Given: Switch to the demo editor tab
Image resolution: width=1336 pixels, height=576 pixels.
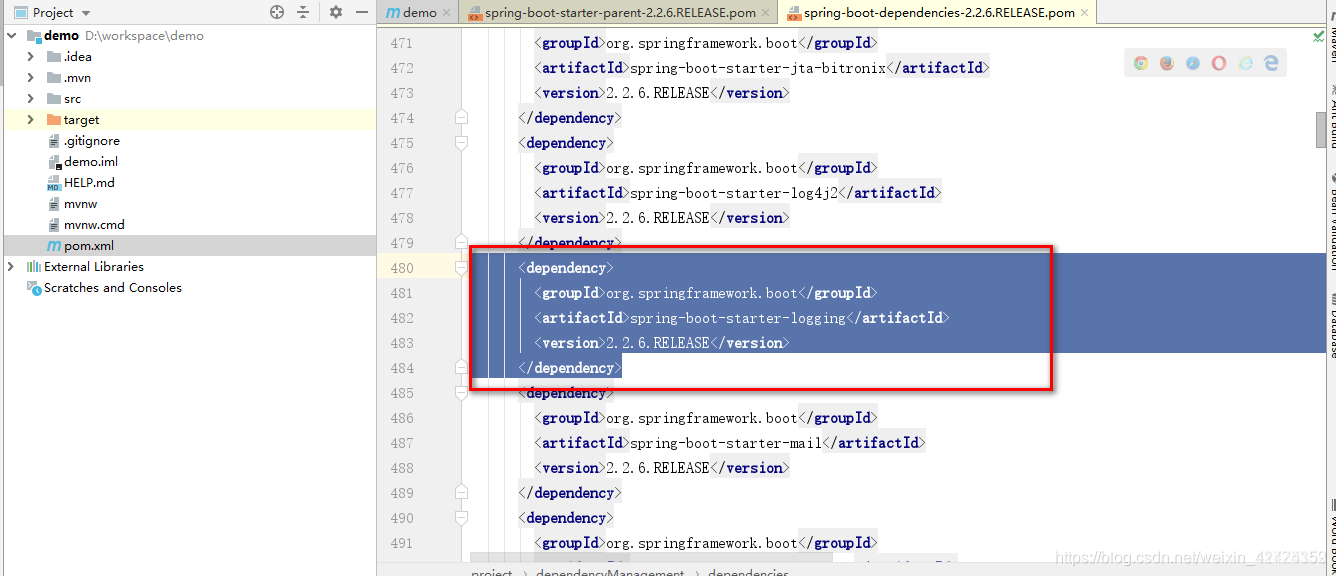Looking at the screenshot, I should (x=420, y=13).
